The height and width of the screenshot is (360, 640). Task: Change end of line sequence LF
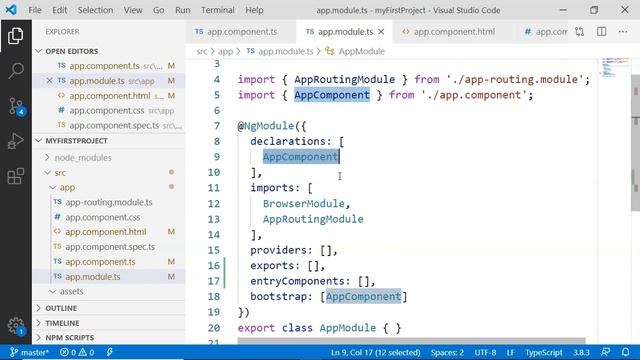pyautogui.click(x=511, y=352)
